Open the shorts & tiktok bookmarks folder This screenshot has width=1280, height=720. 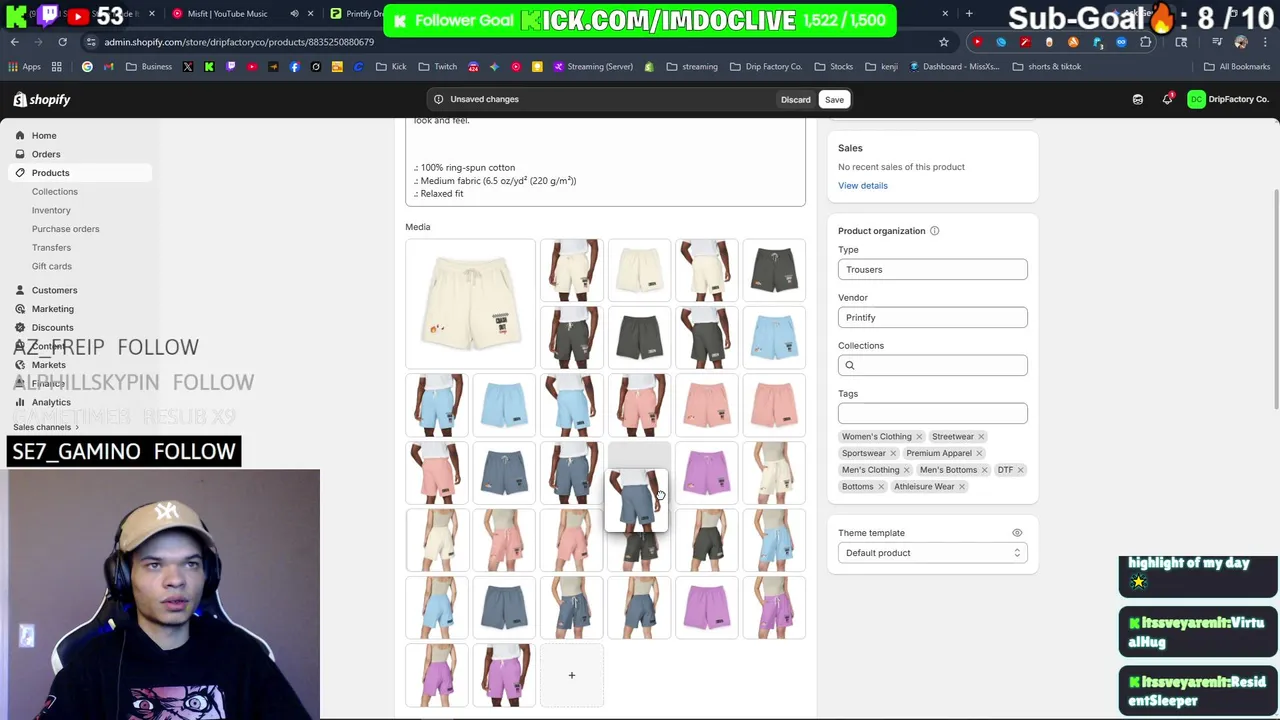1046,67
